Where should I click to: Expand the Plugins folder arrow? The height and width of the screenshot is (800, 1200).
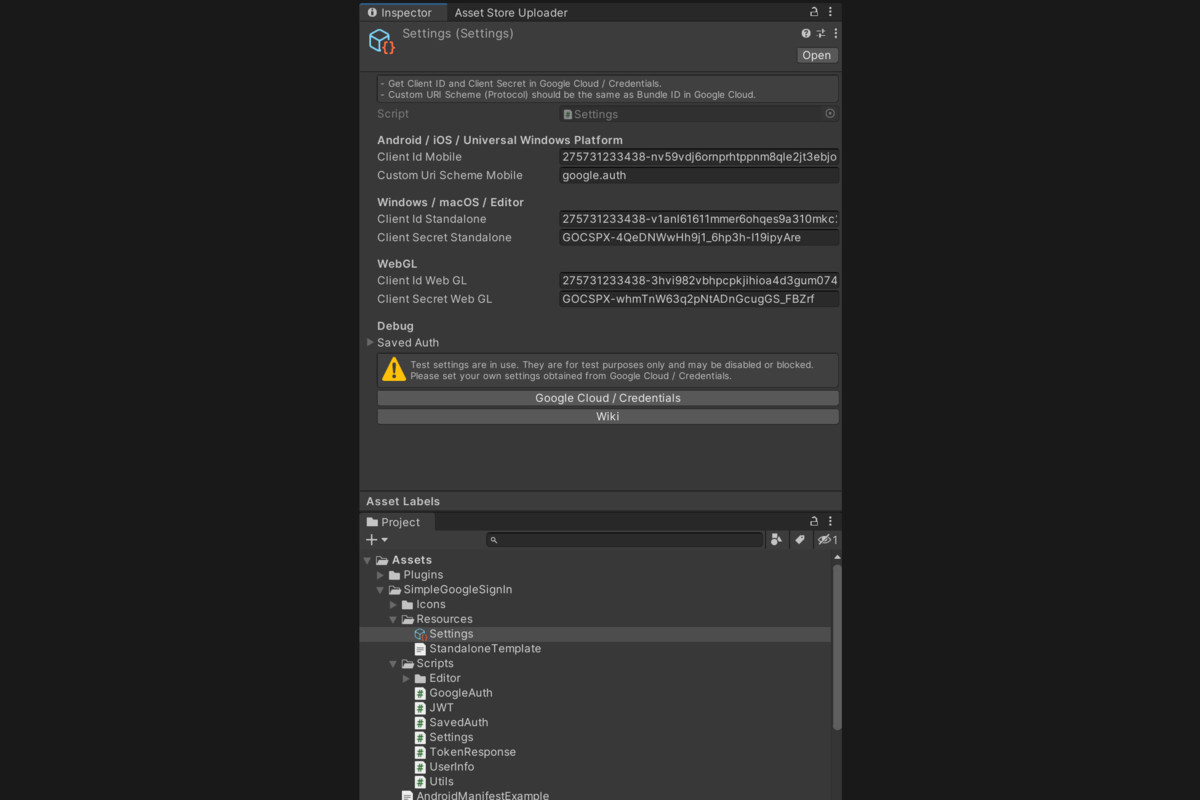380,575
